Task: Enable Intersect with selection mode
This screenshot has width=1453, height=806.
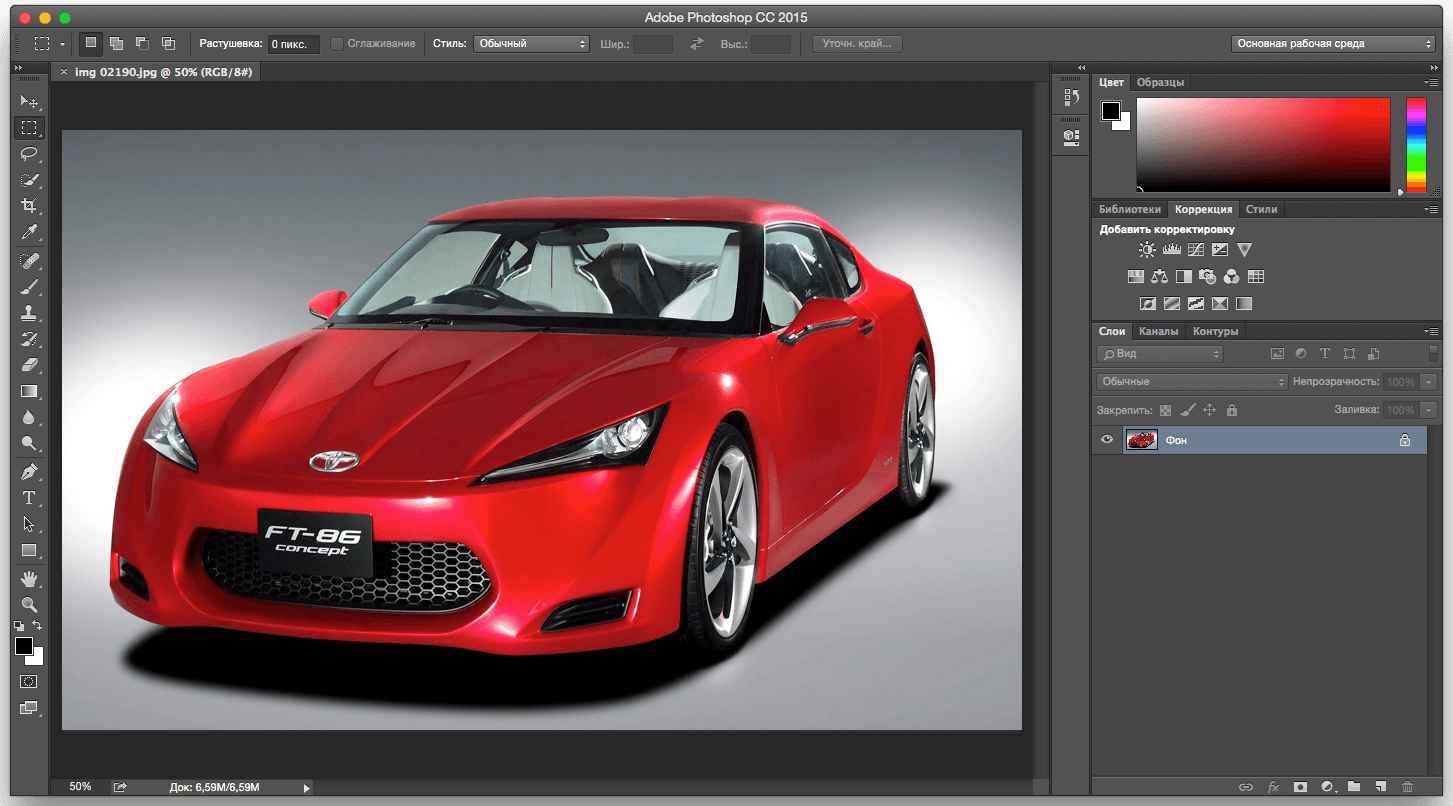Action: pyautogui.click(x=168, y=44)
